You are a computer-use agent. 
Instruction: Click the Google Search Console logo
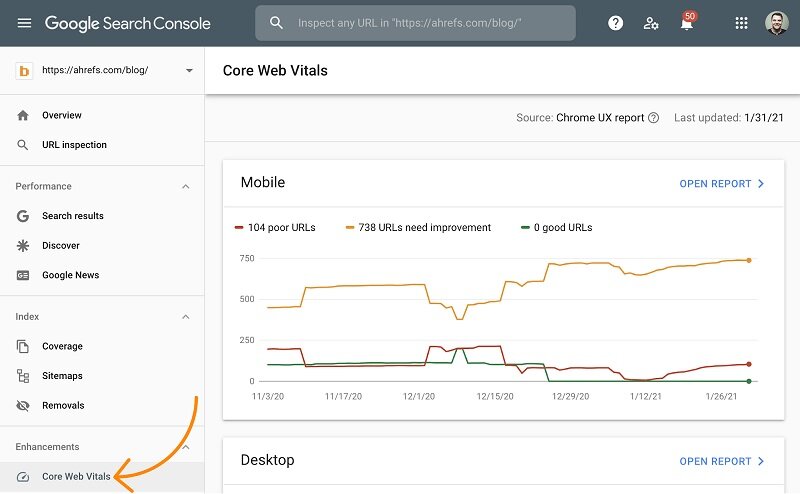point(128,23)
